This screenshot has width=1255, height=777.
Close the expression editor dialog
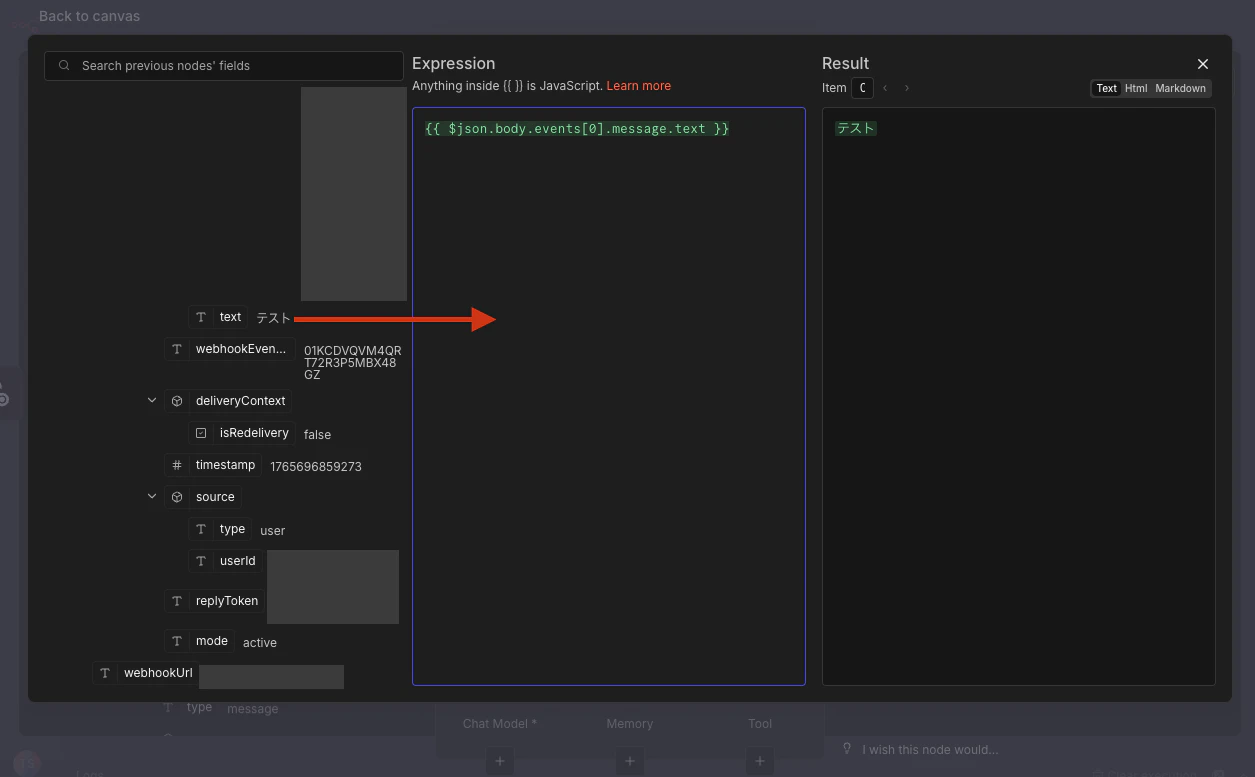click(1203, 64)
